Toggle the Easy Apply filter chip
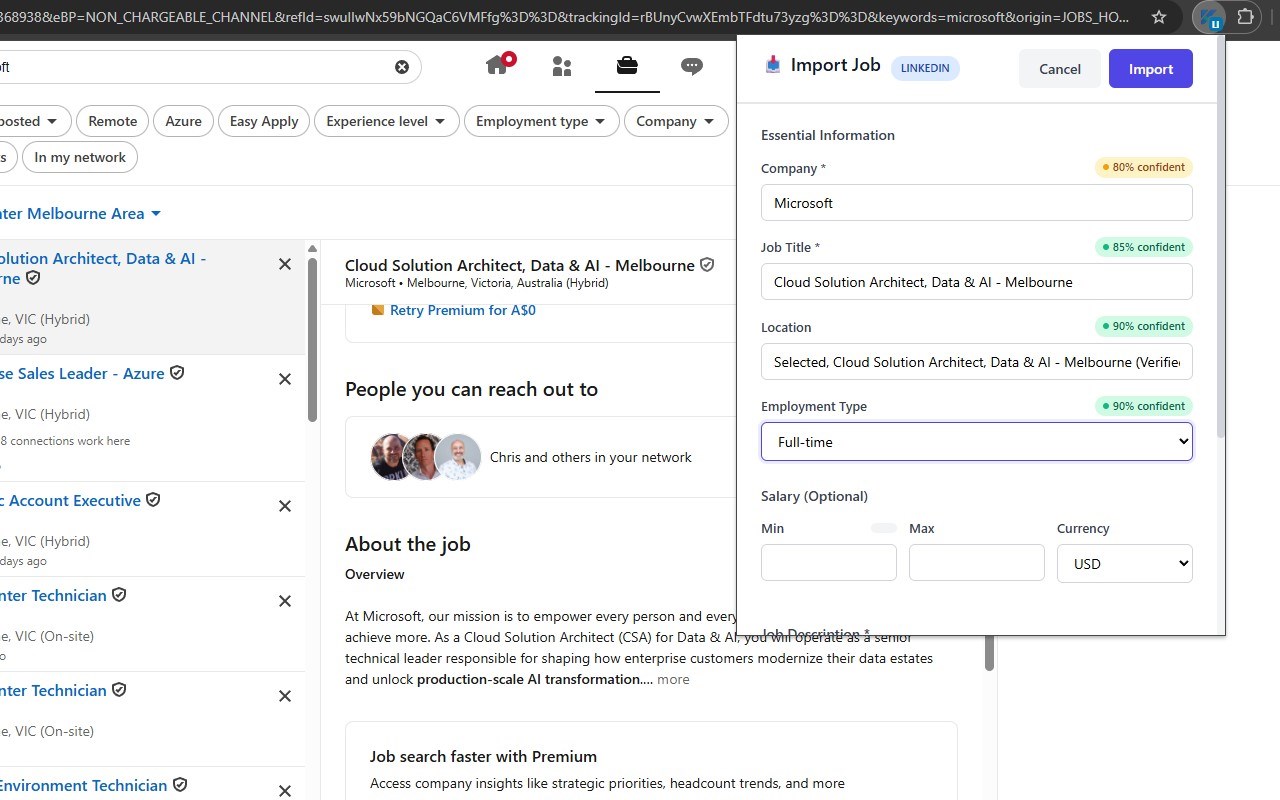This screenshot has width=1280, height=800. (x=264, y=121)
